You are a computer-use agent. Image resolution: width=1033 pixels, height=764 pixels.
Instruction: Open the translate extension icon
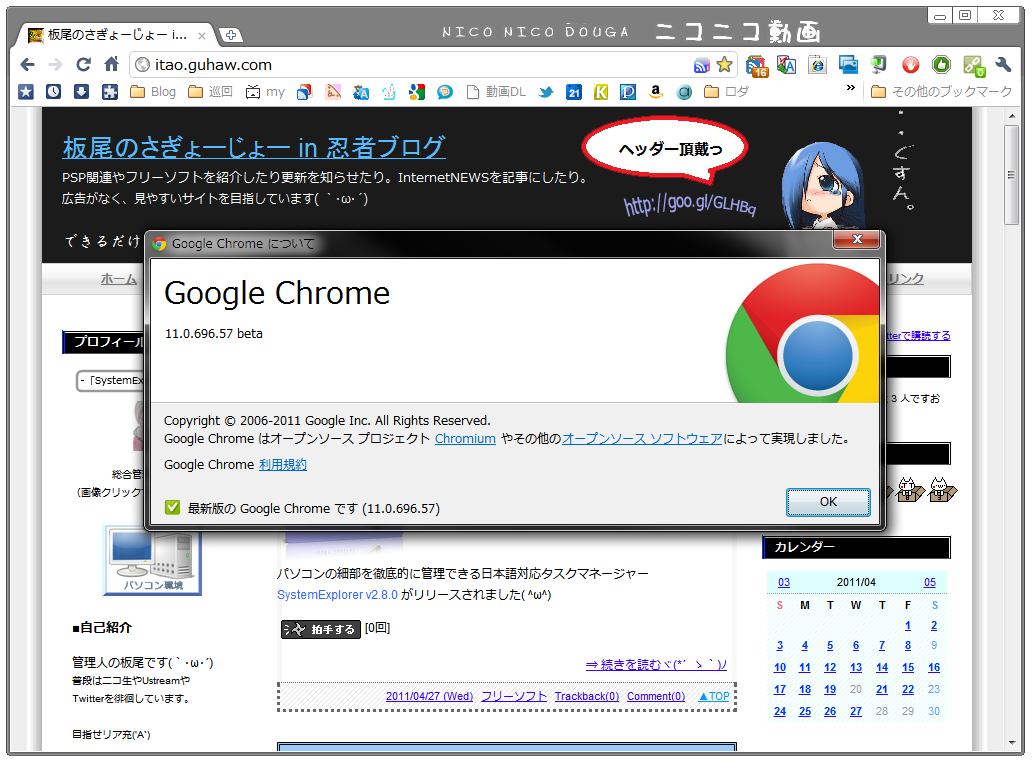[x=786, y=65]
